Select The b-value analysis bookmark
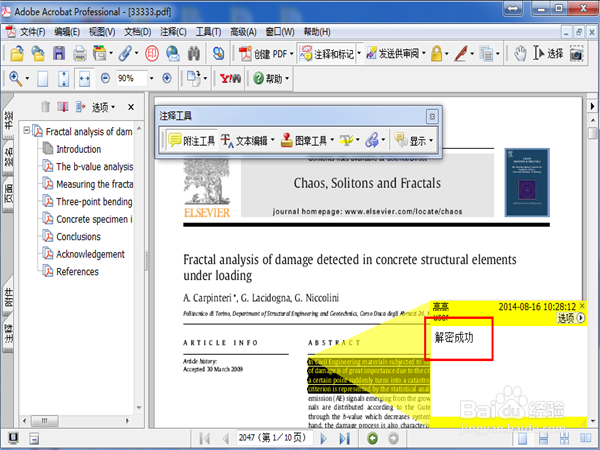This screenshot has width=600, height=450. pos(95,167)
